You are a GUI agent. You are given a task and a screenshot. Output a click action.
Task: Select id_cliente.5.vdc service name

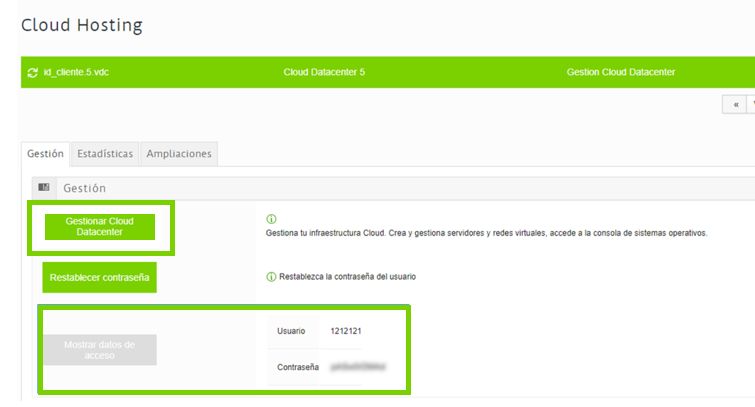point(76,72)
